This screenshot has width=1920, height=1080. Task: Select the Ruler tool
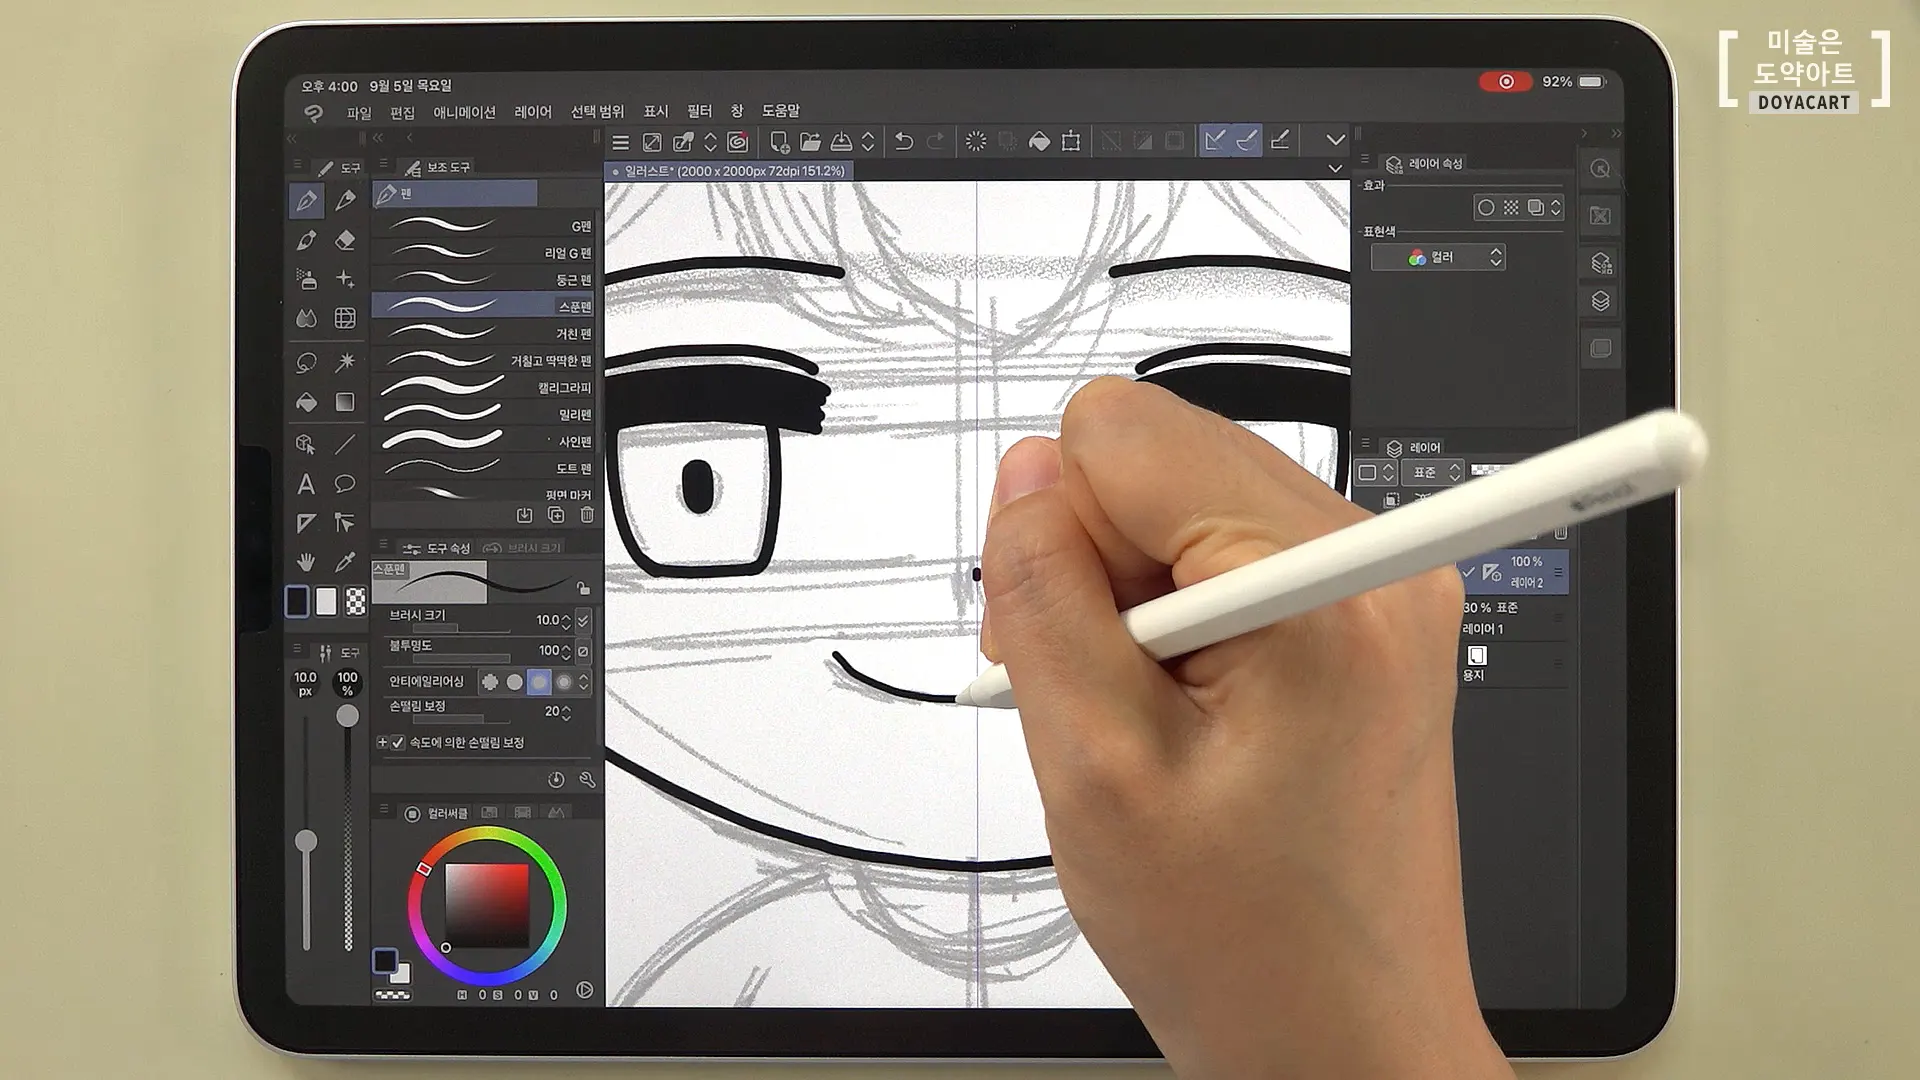click(x=306, y=523)
